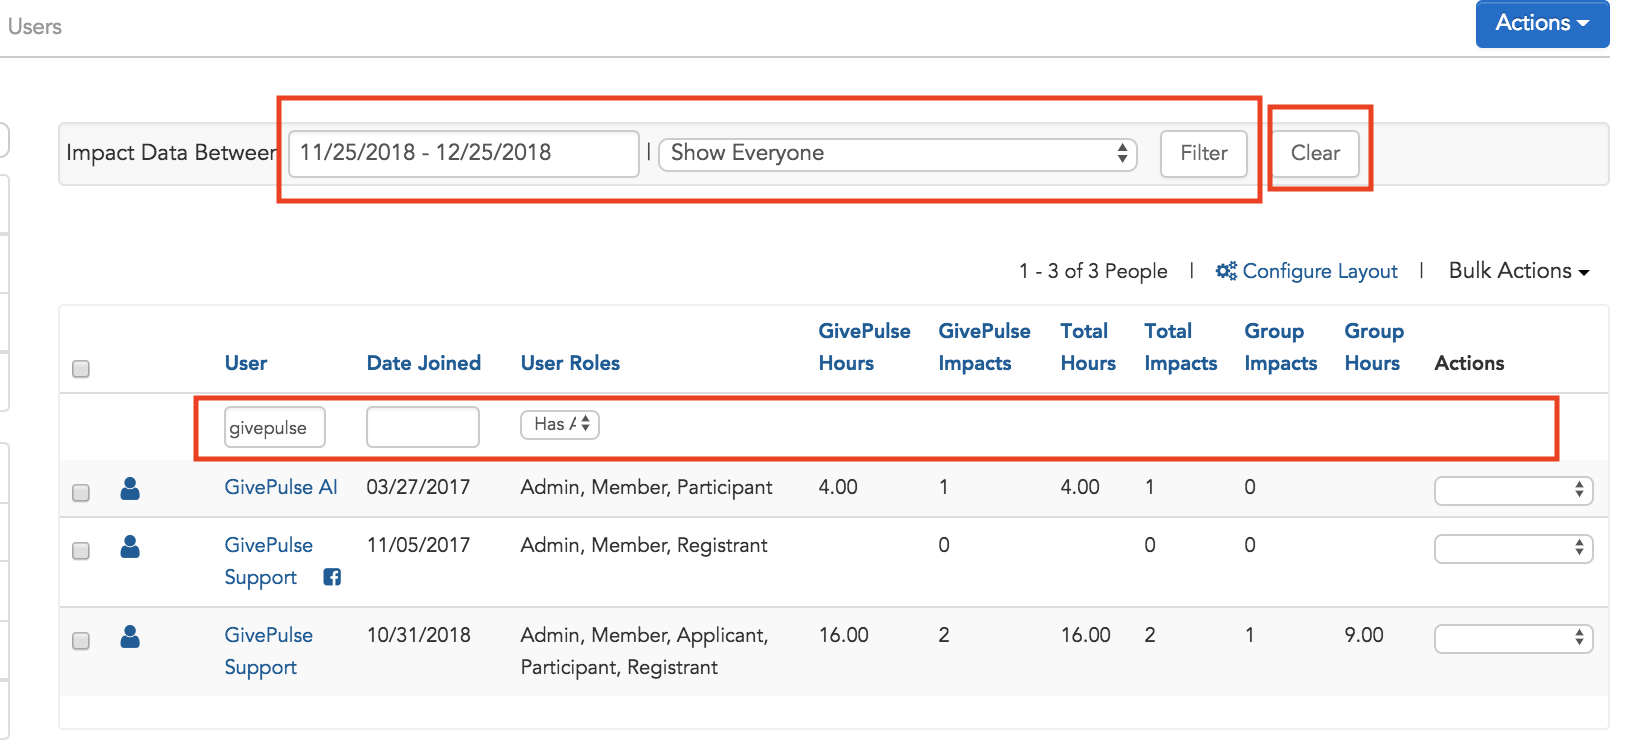
Task: Open the Configure Layout link
Action: (1320, 271)
